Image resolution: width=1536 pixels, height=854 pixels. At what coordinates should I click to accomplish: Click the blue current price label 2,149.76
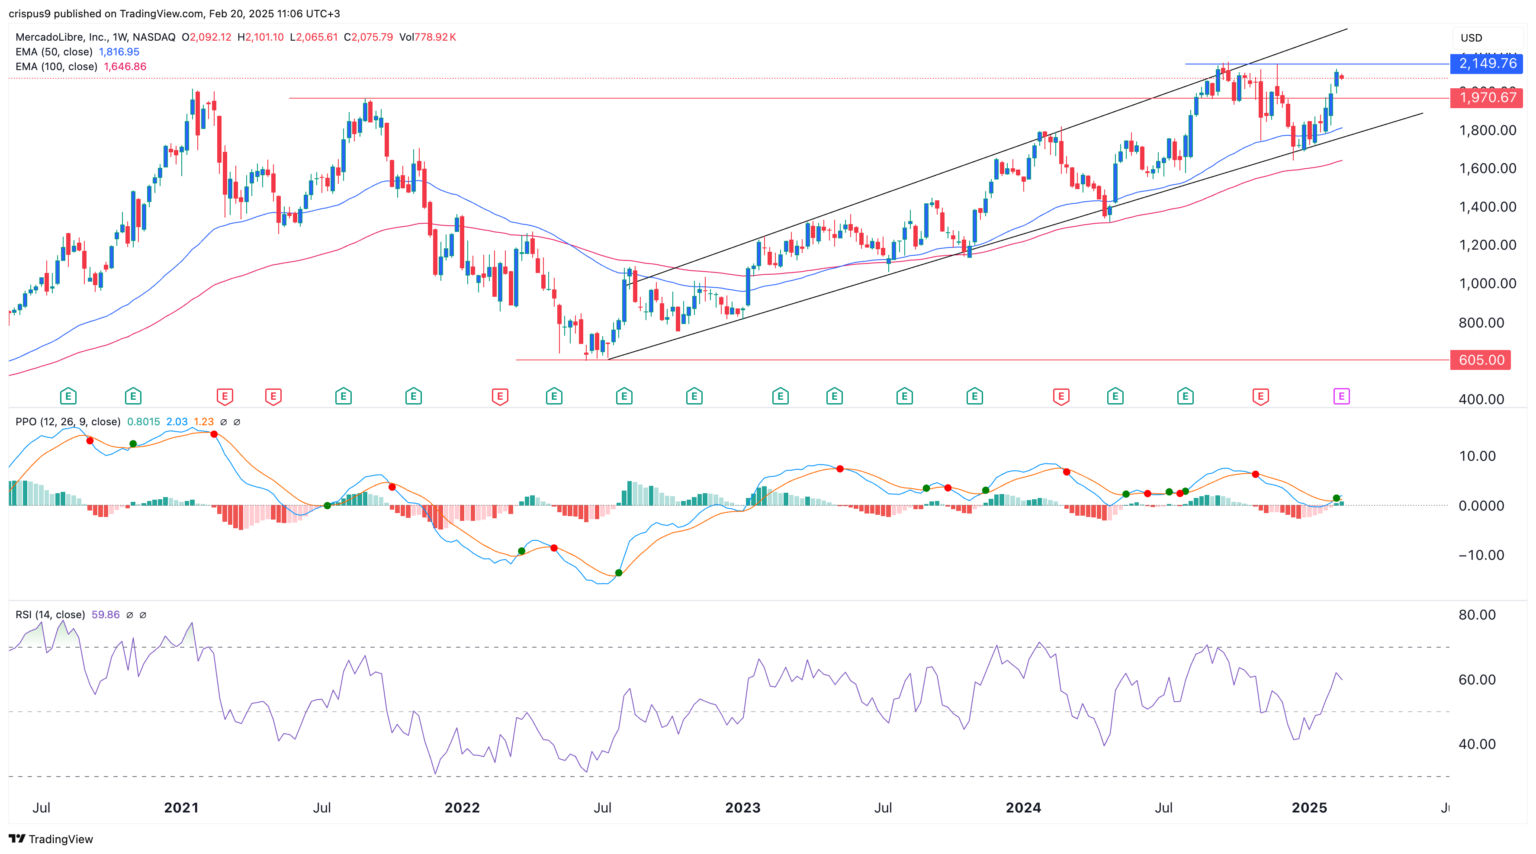pyautogui.click(x=1487, y=63)
